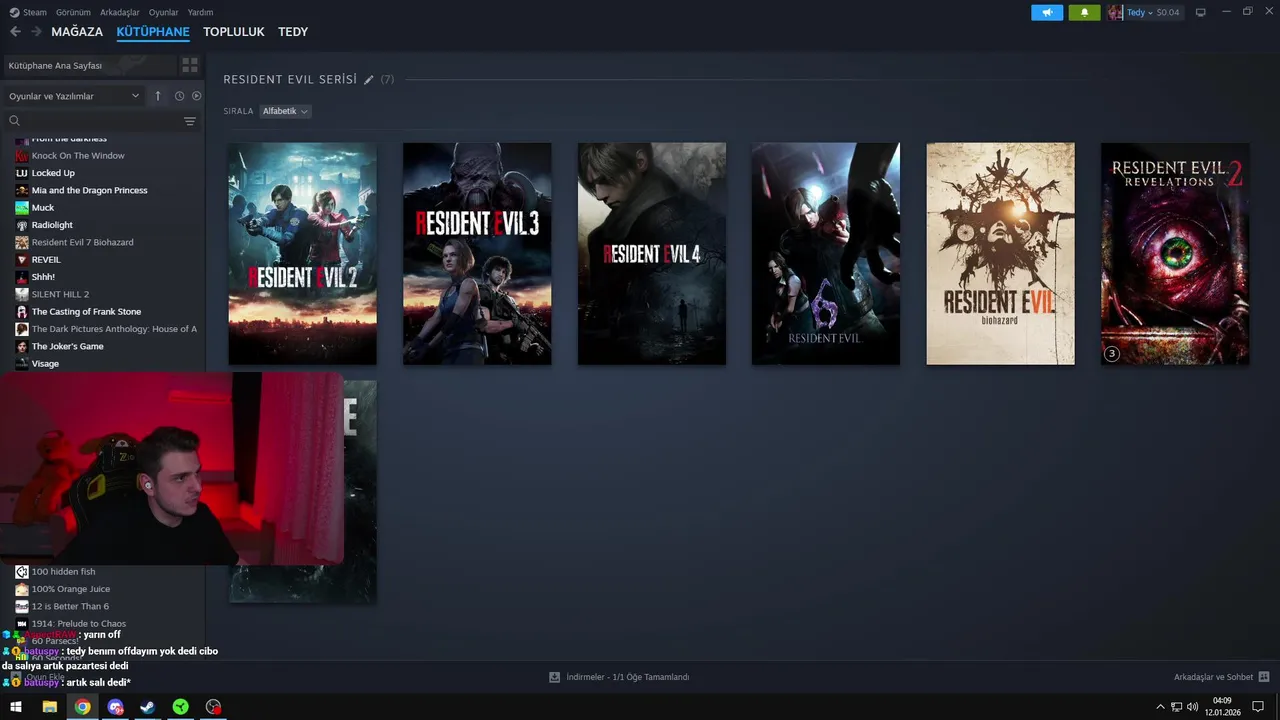Open İndirmeler downloads status link

[x=627, y=677]
